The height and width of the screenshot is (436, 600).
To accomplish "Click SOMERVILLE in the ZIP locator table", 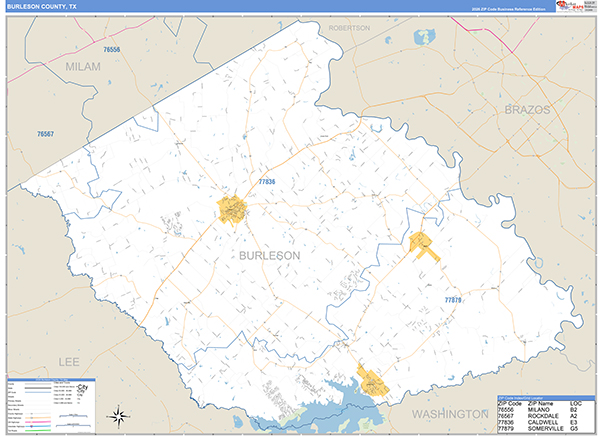I will click(546, 429).
